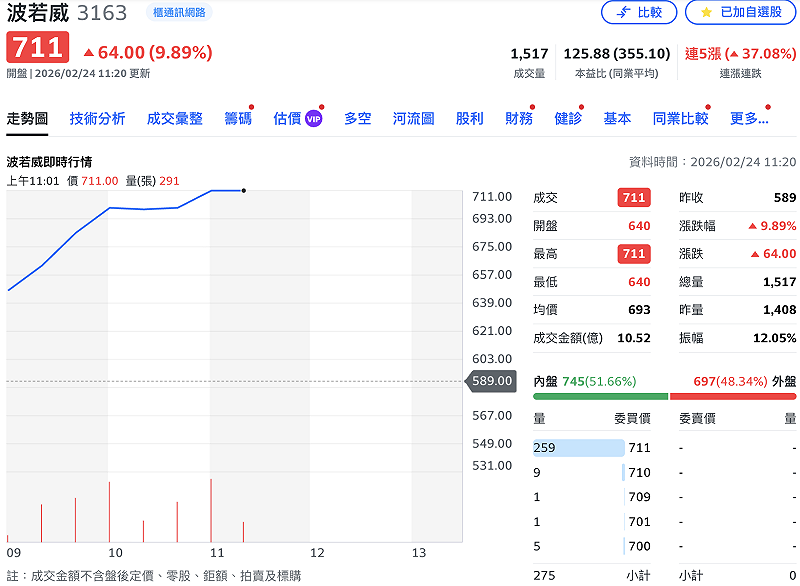800x586 pixels.
Task: Click the green 內盤 ratio bar
Action: coord(600,397)
